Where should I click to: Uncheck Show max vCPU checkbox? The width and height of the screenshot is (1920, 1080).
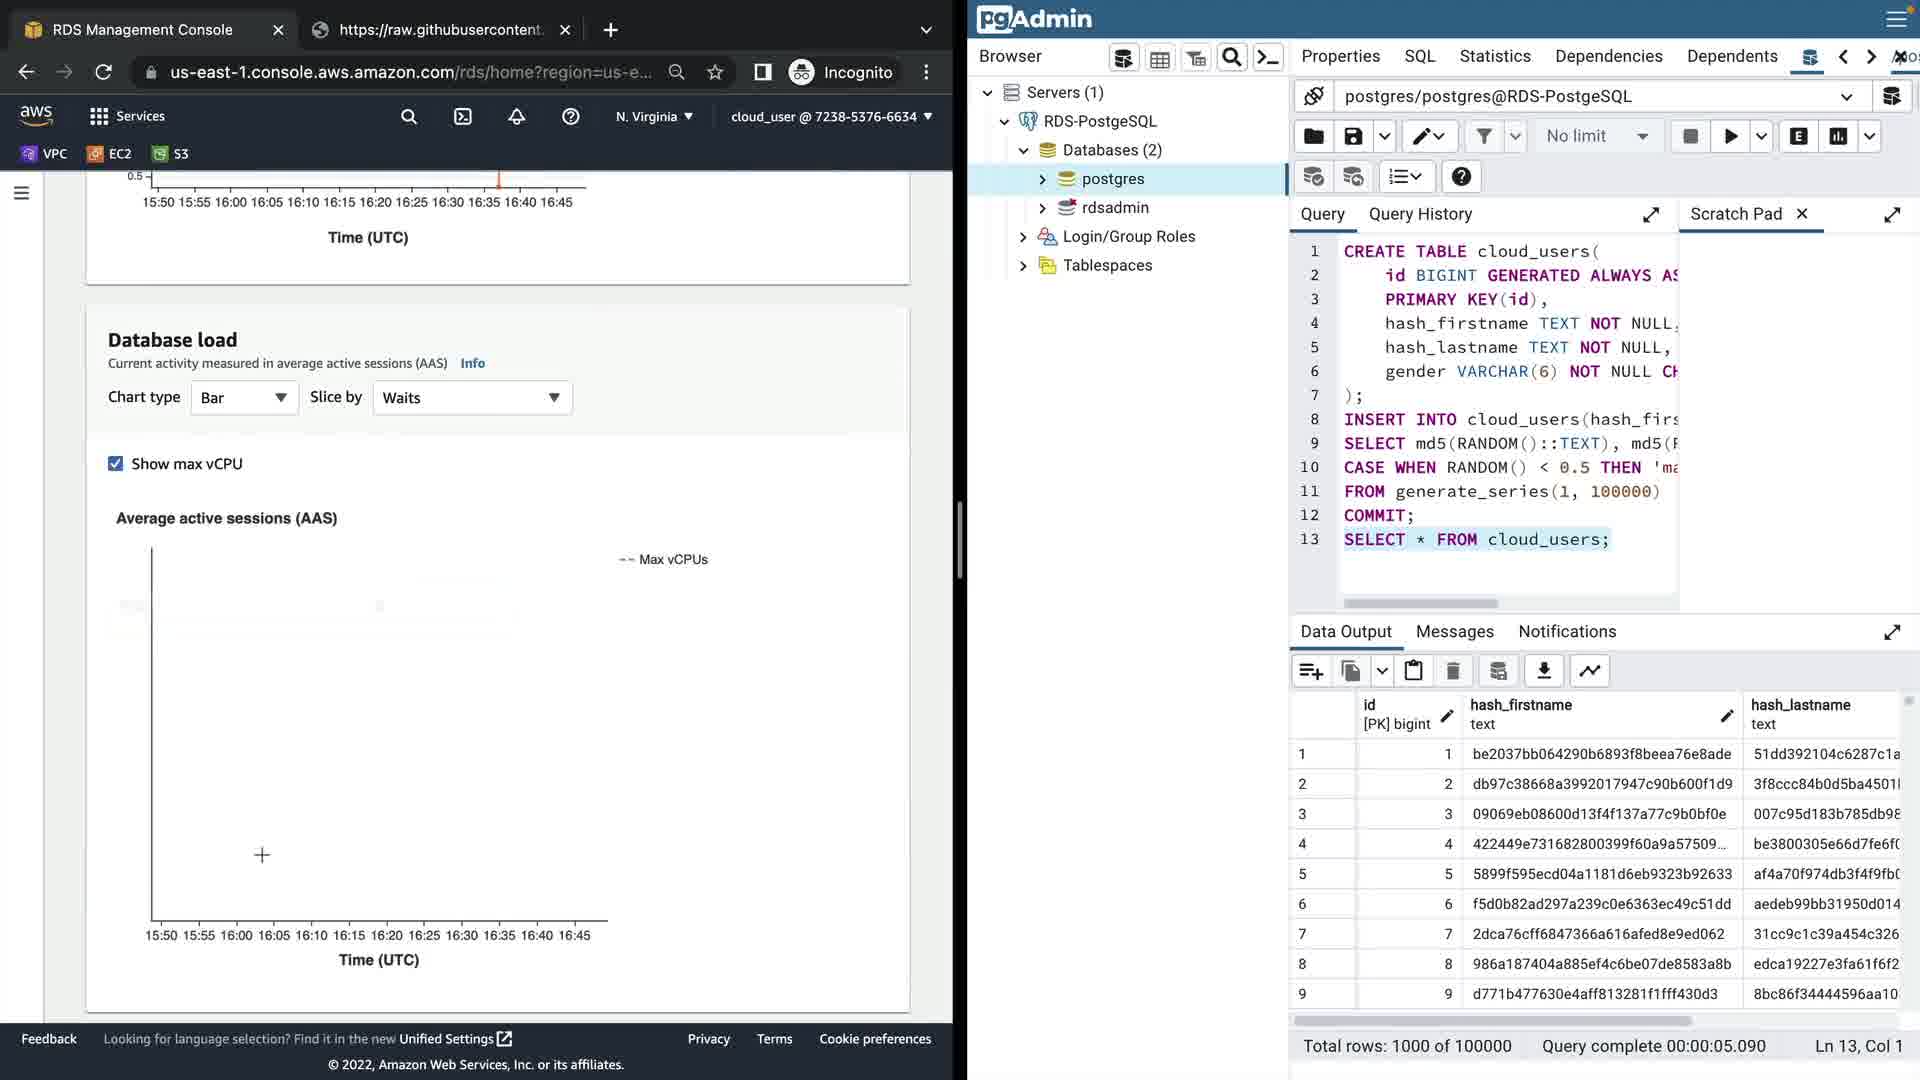click(x=116, y=464)
